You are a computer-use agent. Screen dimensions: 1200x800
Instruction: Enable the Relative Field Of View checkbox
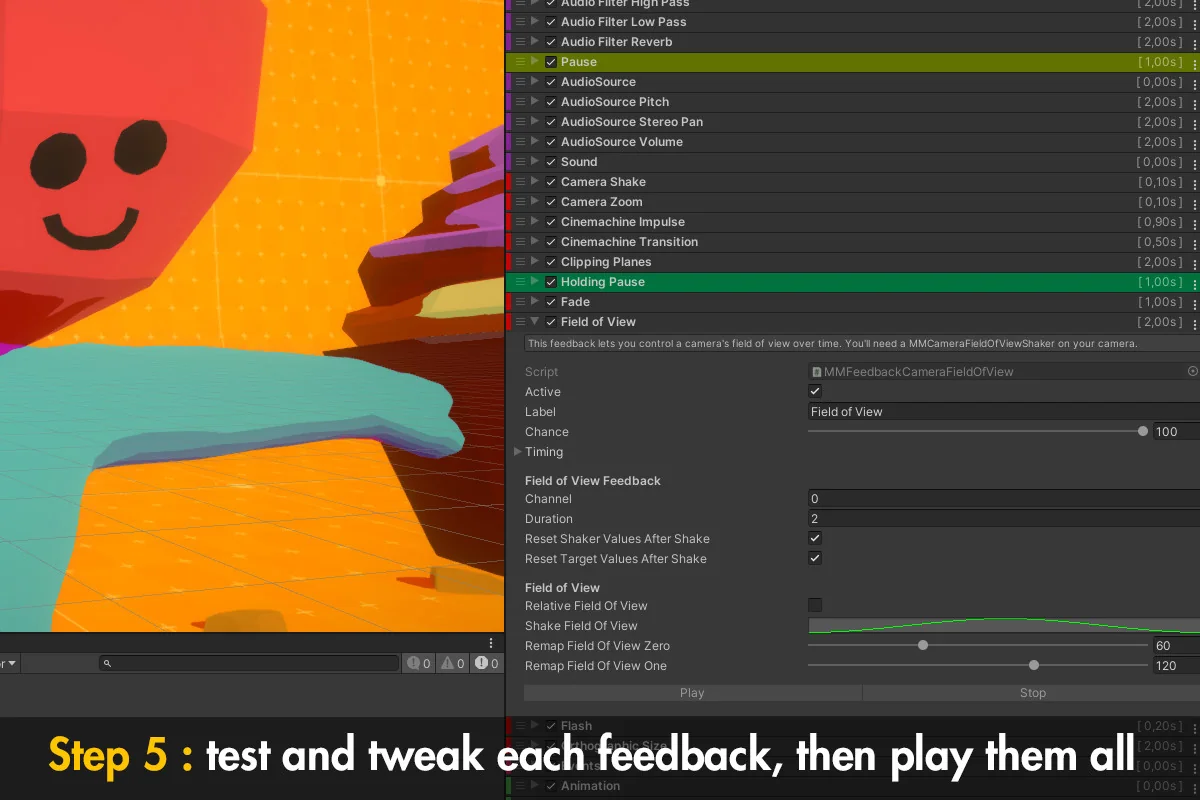click(x=815, y=605)
